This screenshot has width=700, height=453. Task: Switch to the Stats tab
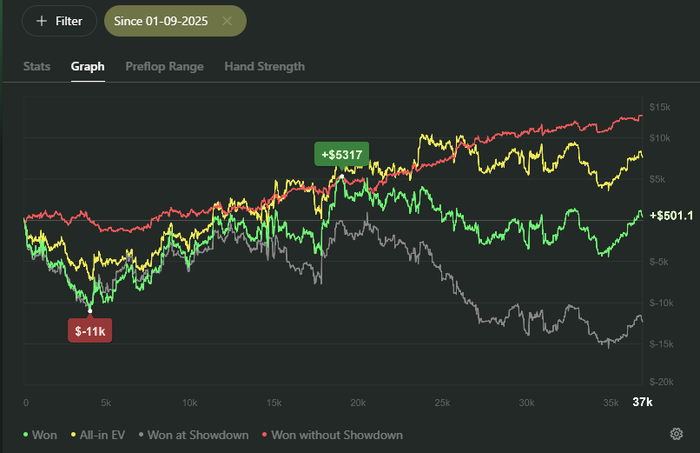pyautogui.click(x=37, y=66)
